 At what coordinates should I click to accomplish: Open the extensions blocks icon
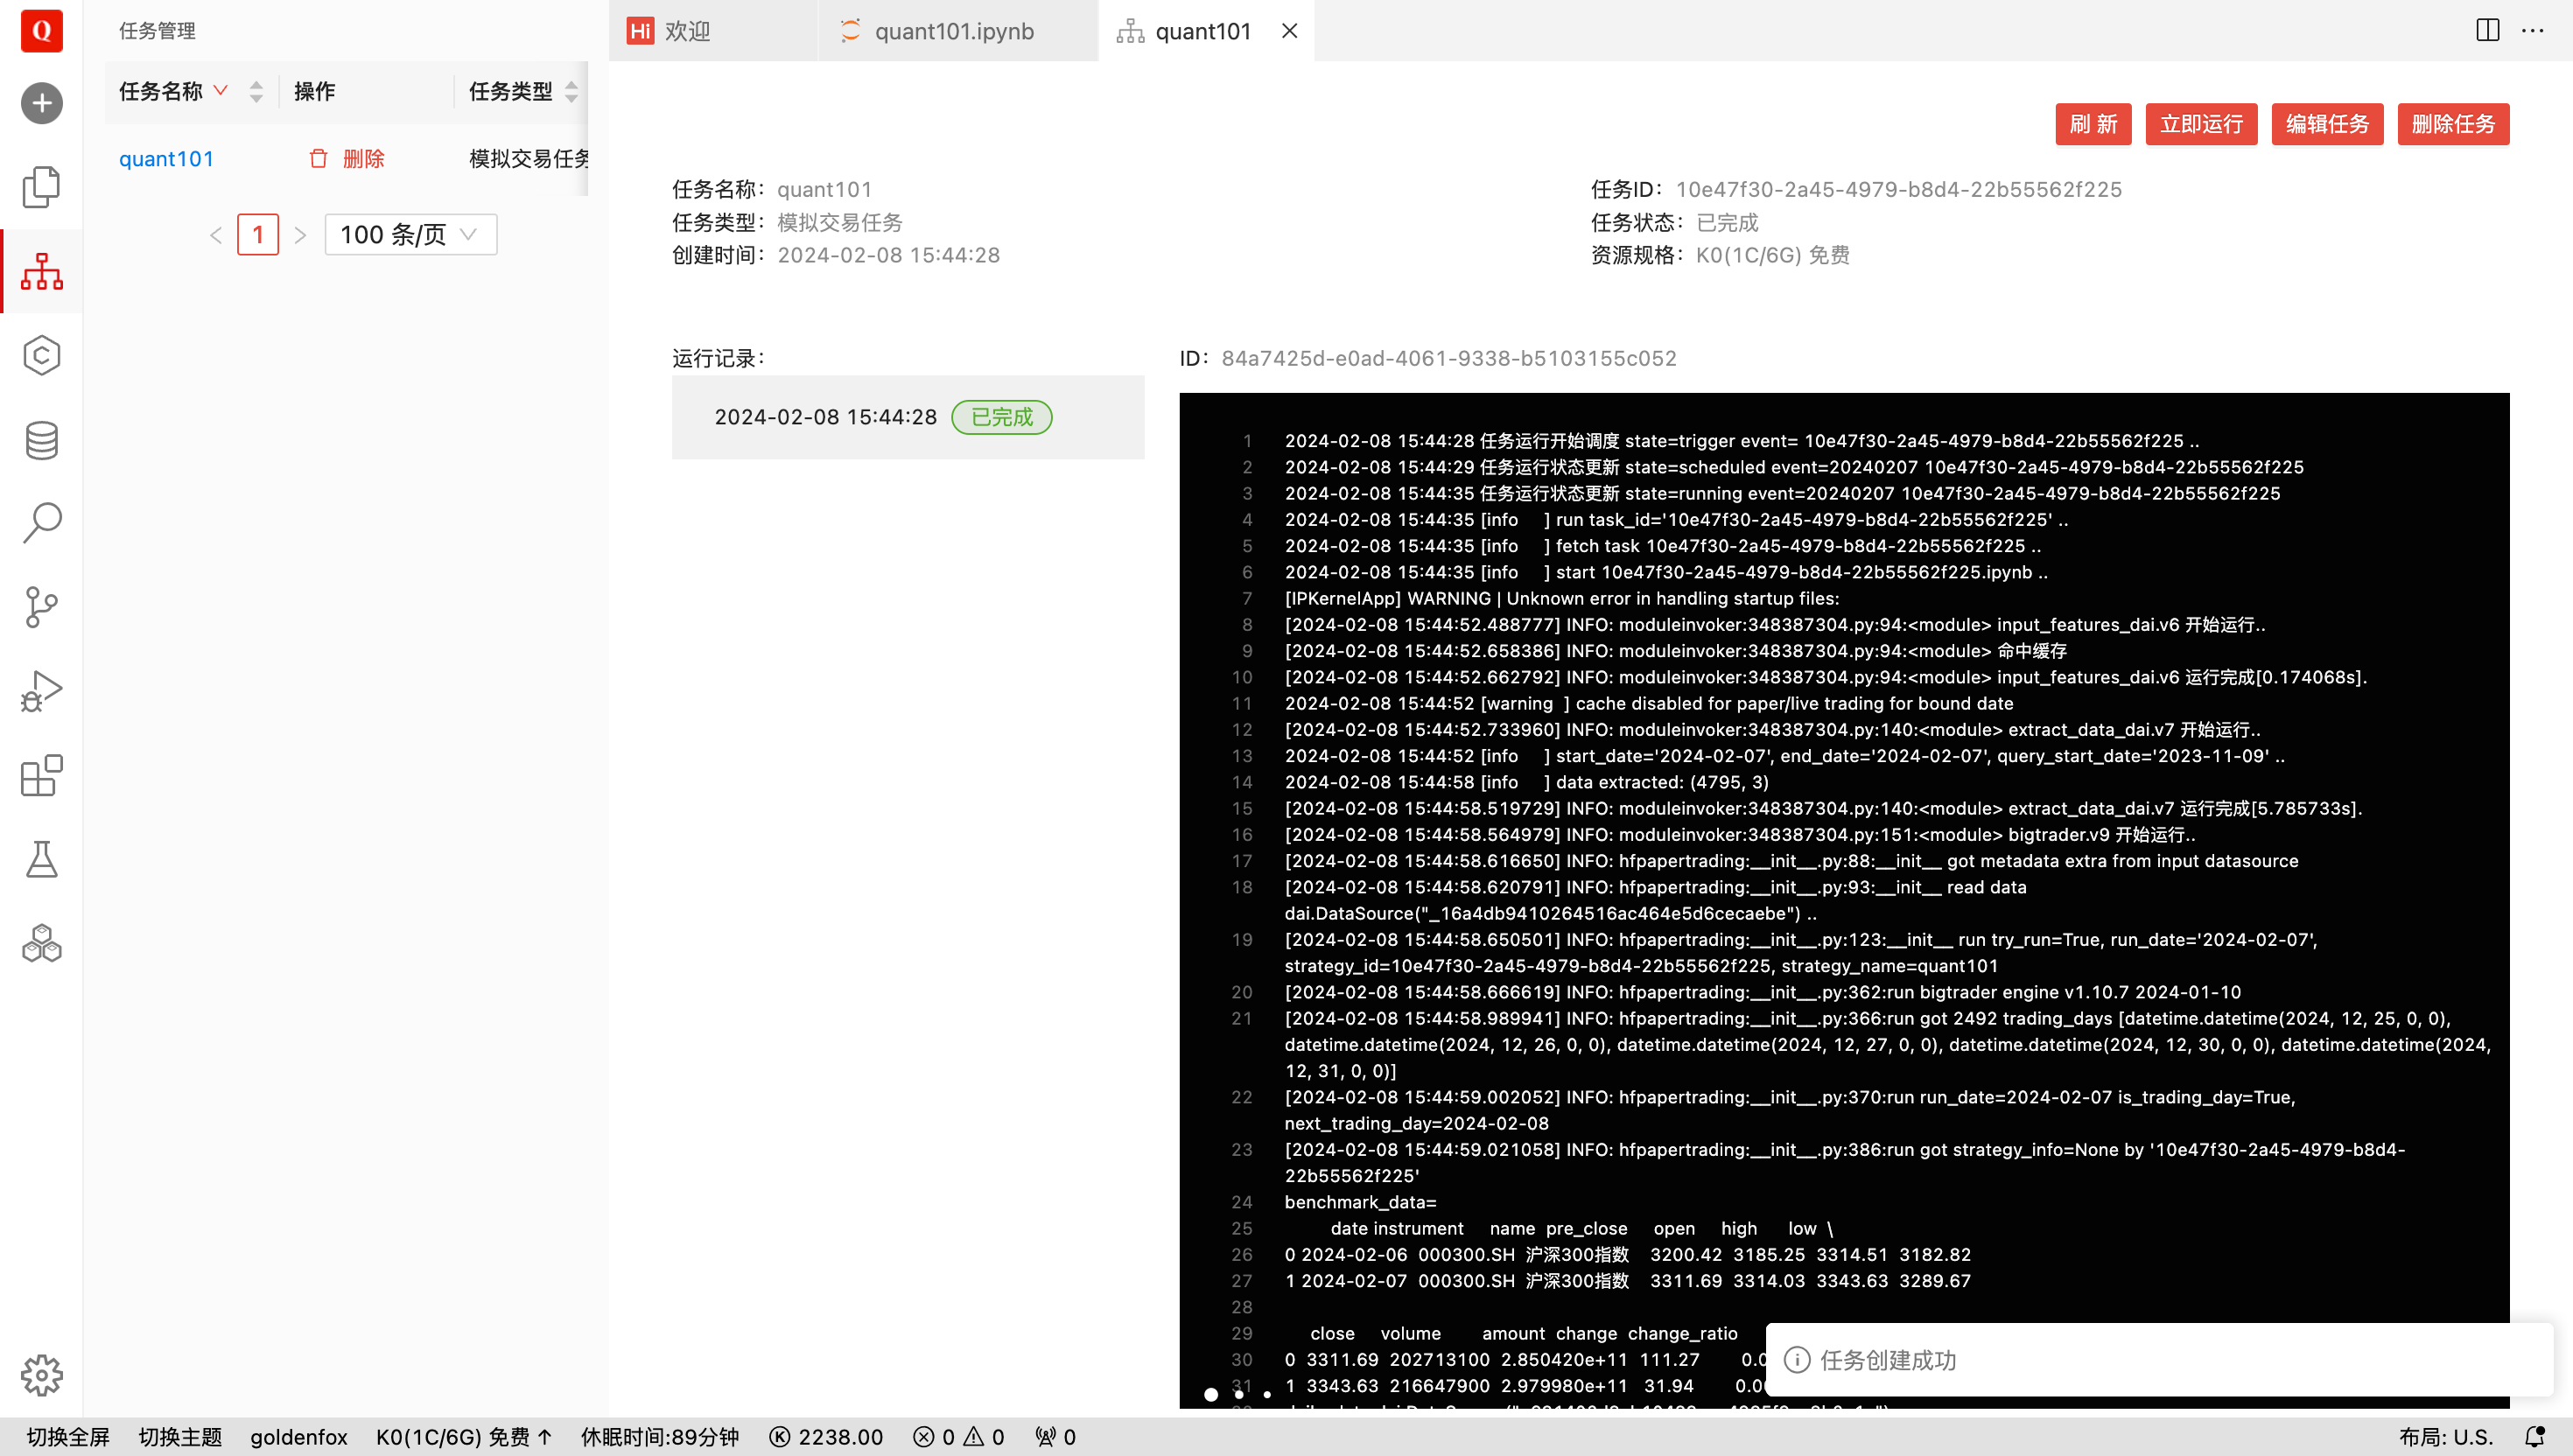tap(41, 776)
